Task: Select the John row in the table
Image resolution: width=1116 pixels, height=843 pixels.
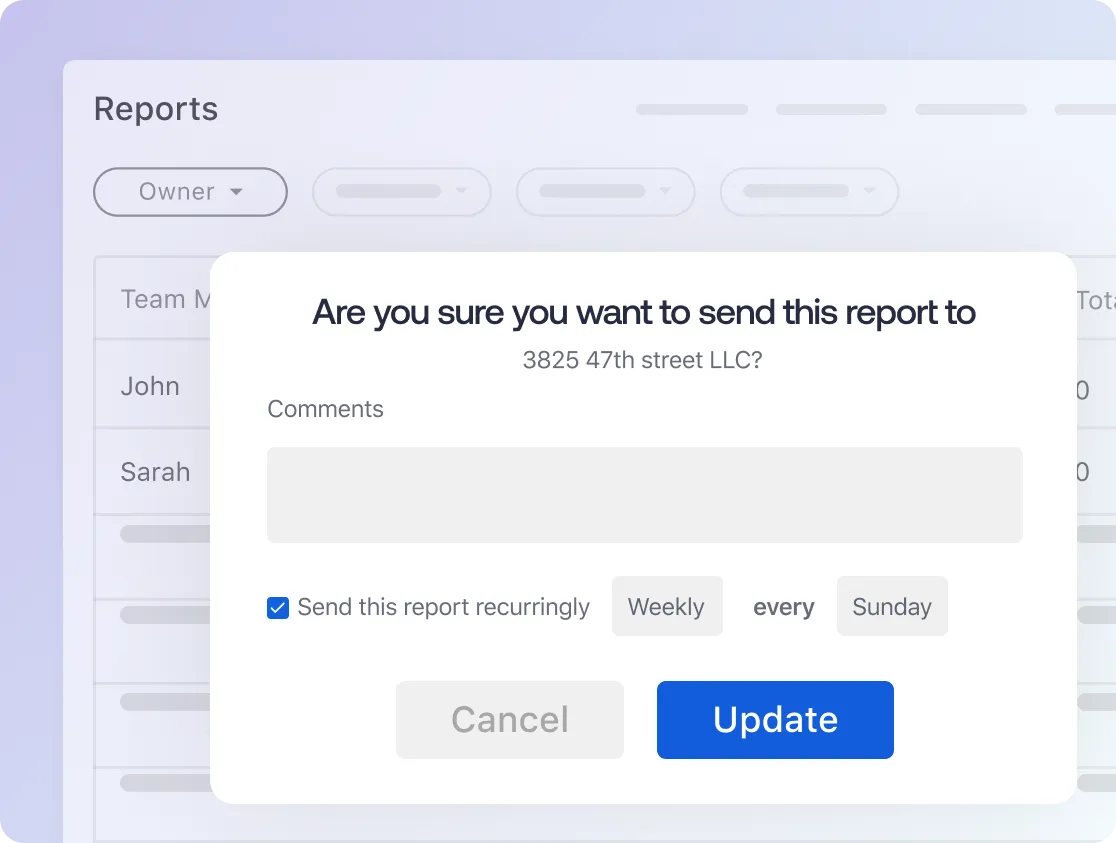Action: (x=150, y=386)
